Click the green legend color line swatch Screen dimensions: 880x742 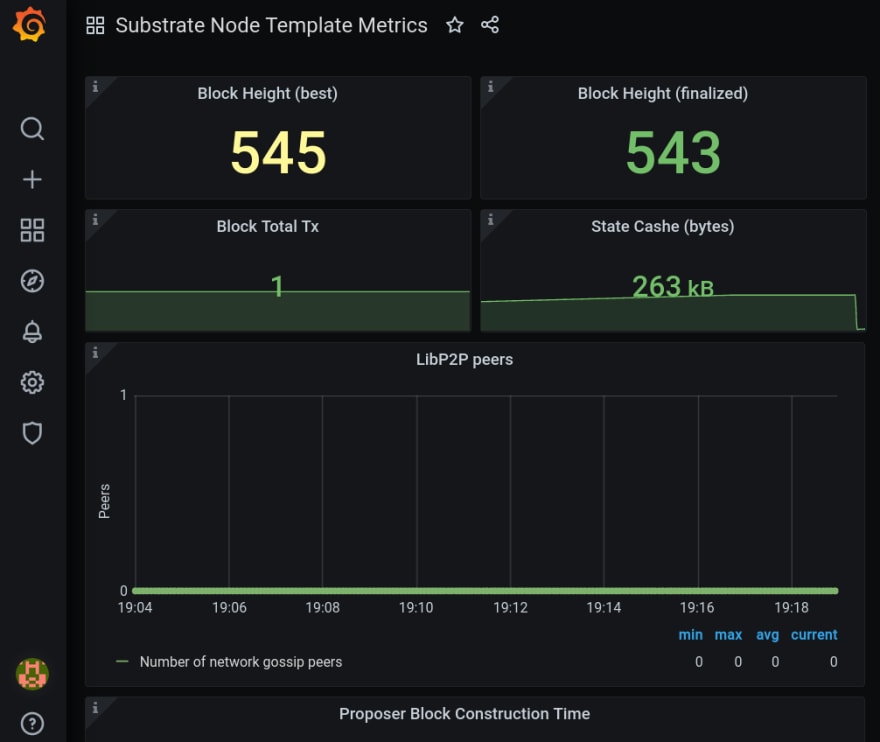pyautogui.click(x=122, y=662)
